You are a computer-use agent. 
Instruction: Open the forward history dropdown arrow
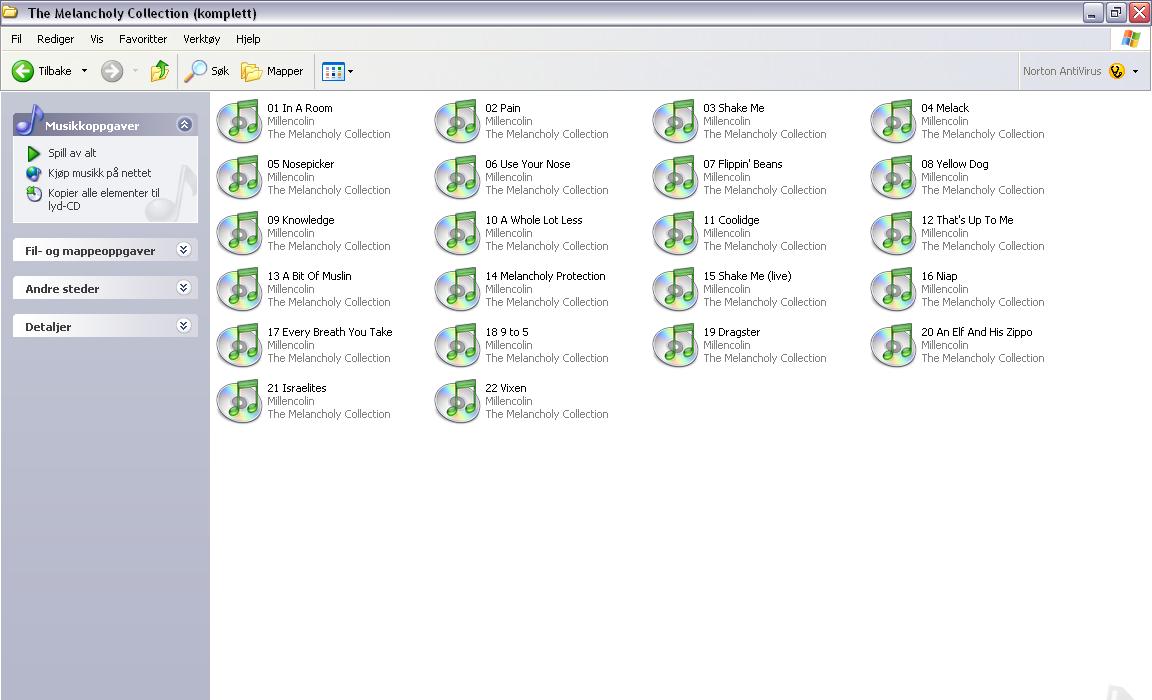[x=135, y=71]
